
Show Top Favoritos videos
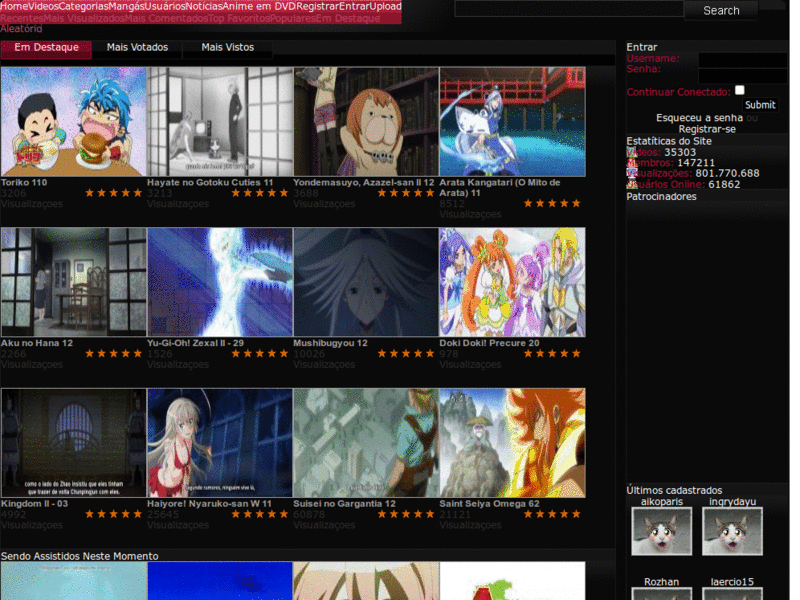[x=239, y=18]
